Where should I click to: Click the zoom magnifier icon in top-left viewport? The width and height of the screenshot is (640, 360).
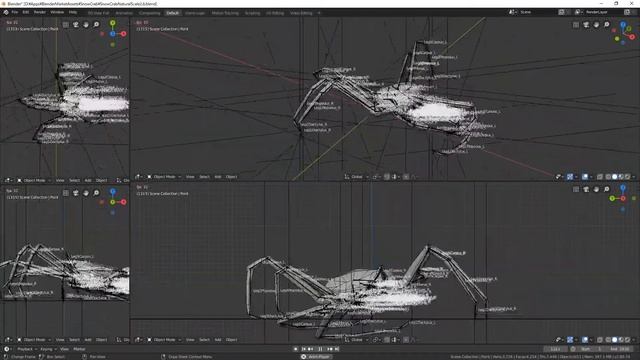[96, 25]
